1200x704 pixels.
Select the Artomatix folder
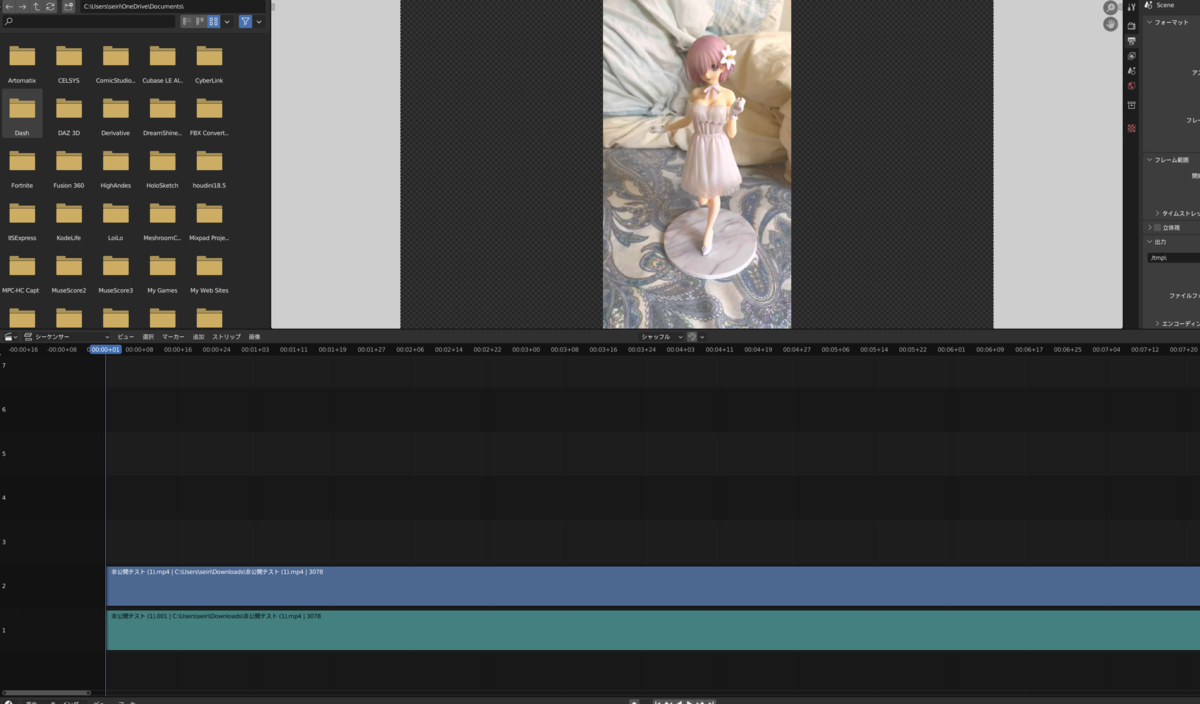[22, 63]
